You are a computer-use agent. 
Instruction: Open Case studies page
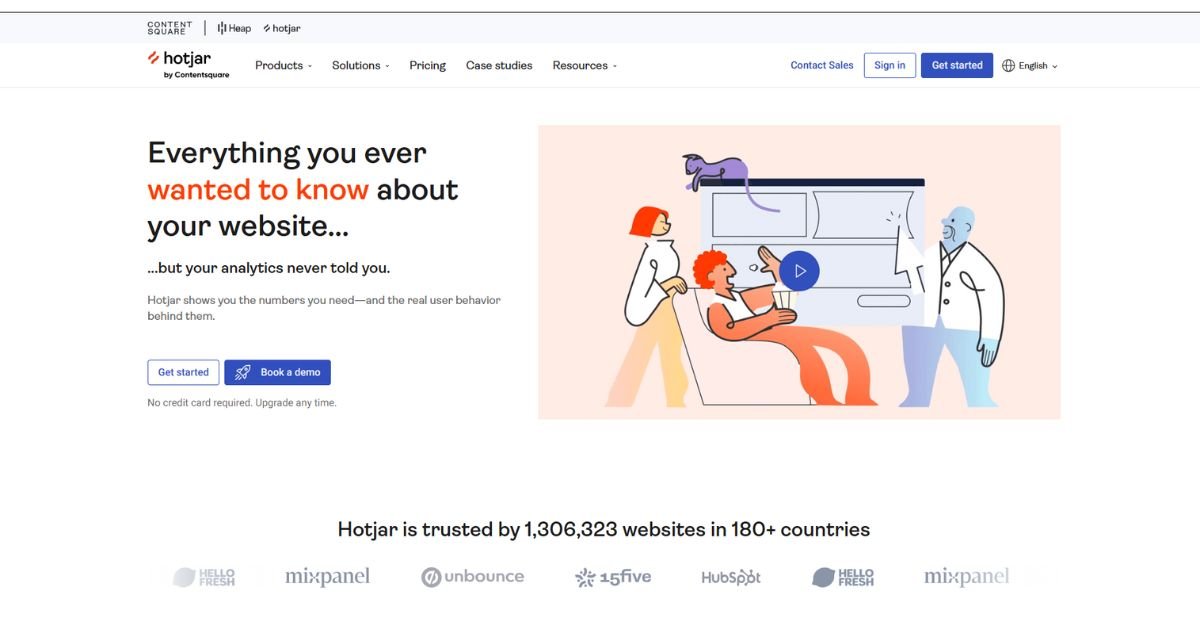pyautogui.click(x=499, y=65)
